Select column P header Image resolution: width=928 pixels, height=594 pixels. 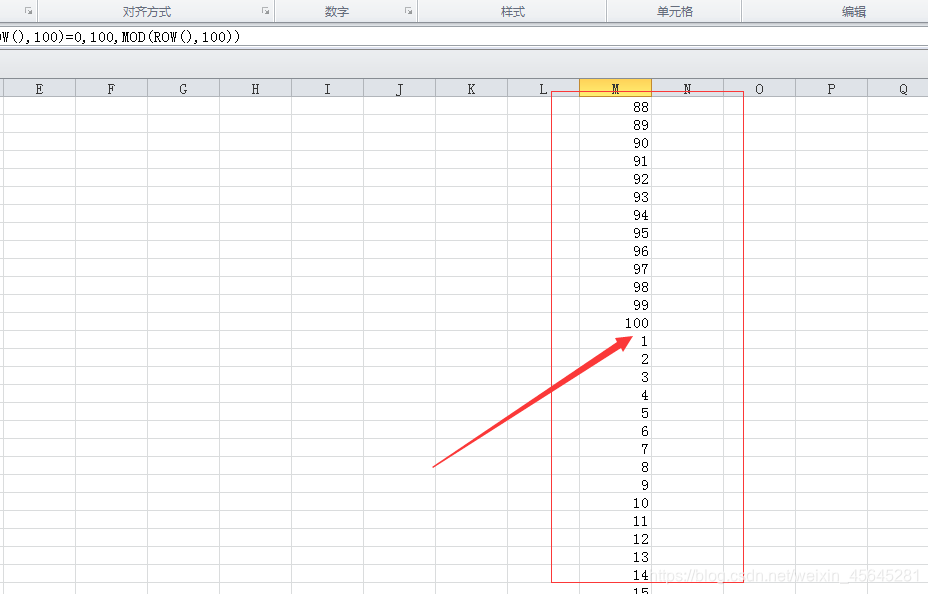(x=832, y=88)
